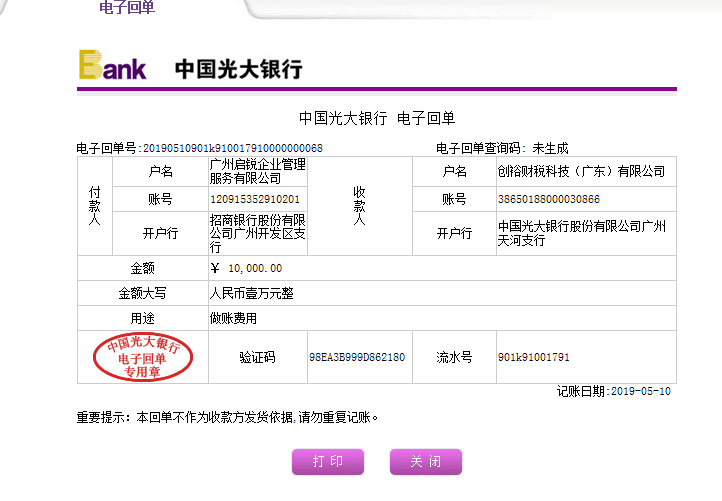Click the 付款人 row header

pos(94,206)
